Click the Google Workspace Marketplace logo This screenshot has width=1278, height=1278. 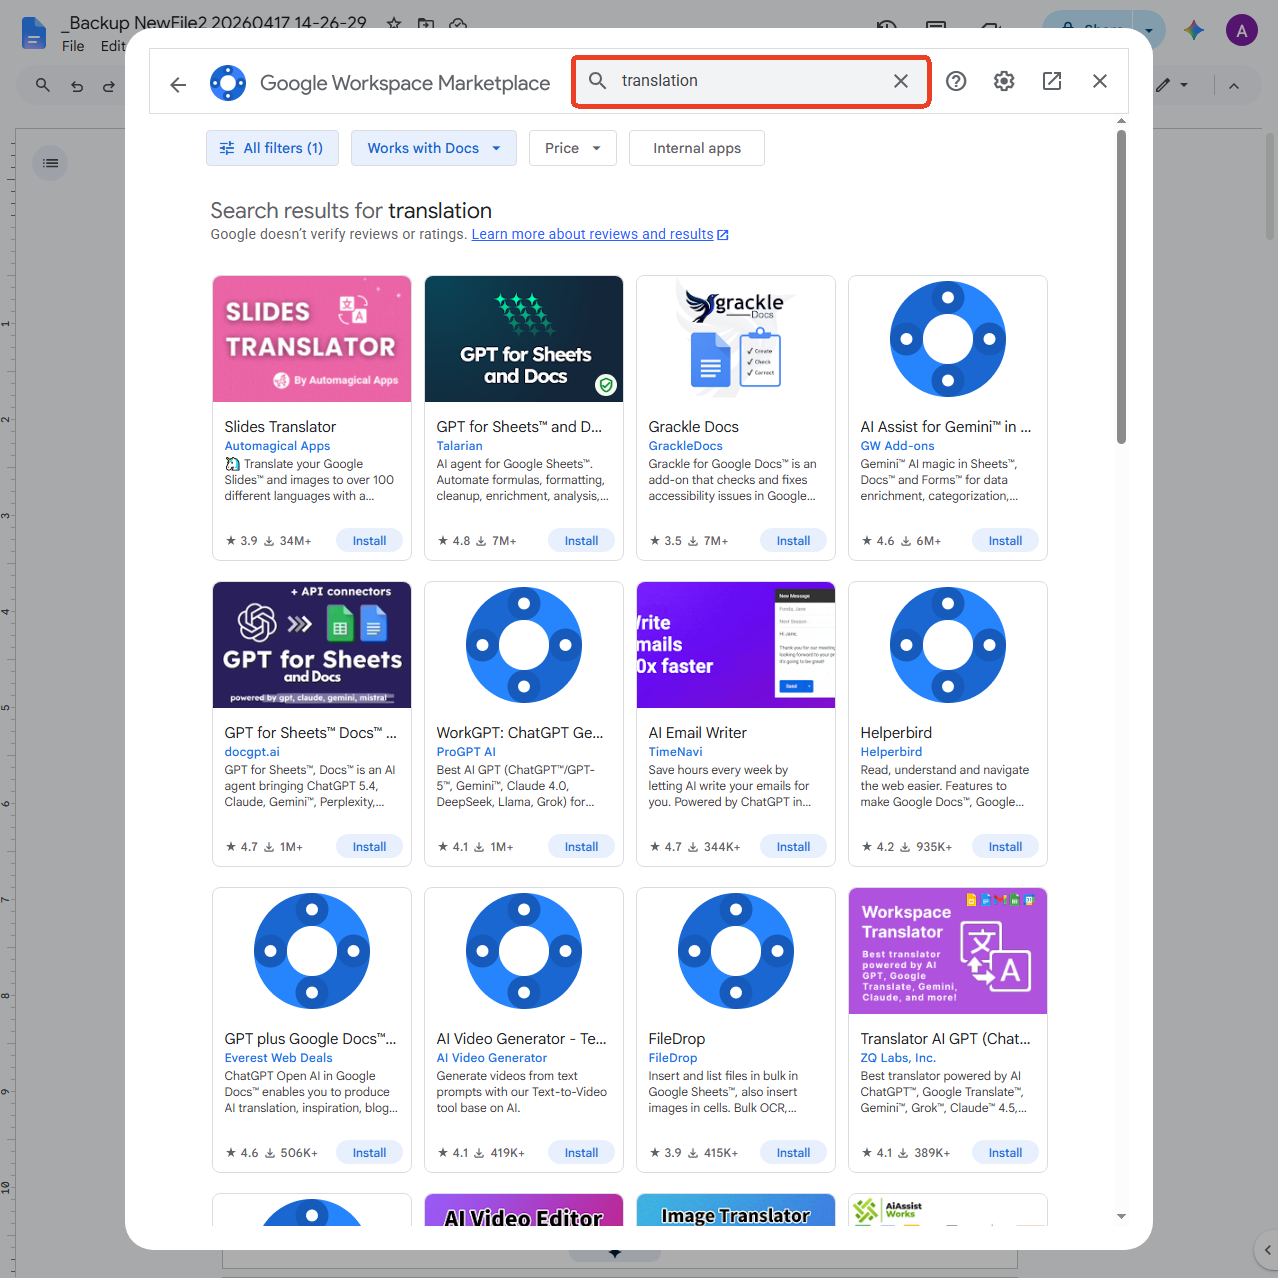[228, 83]
